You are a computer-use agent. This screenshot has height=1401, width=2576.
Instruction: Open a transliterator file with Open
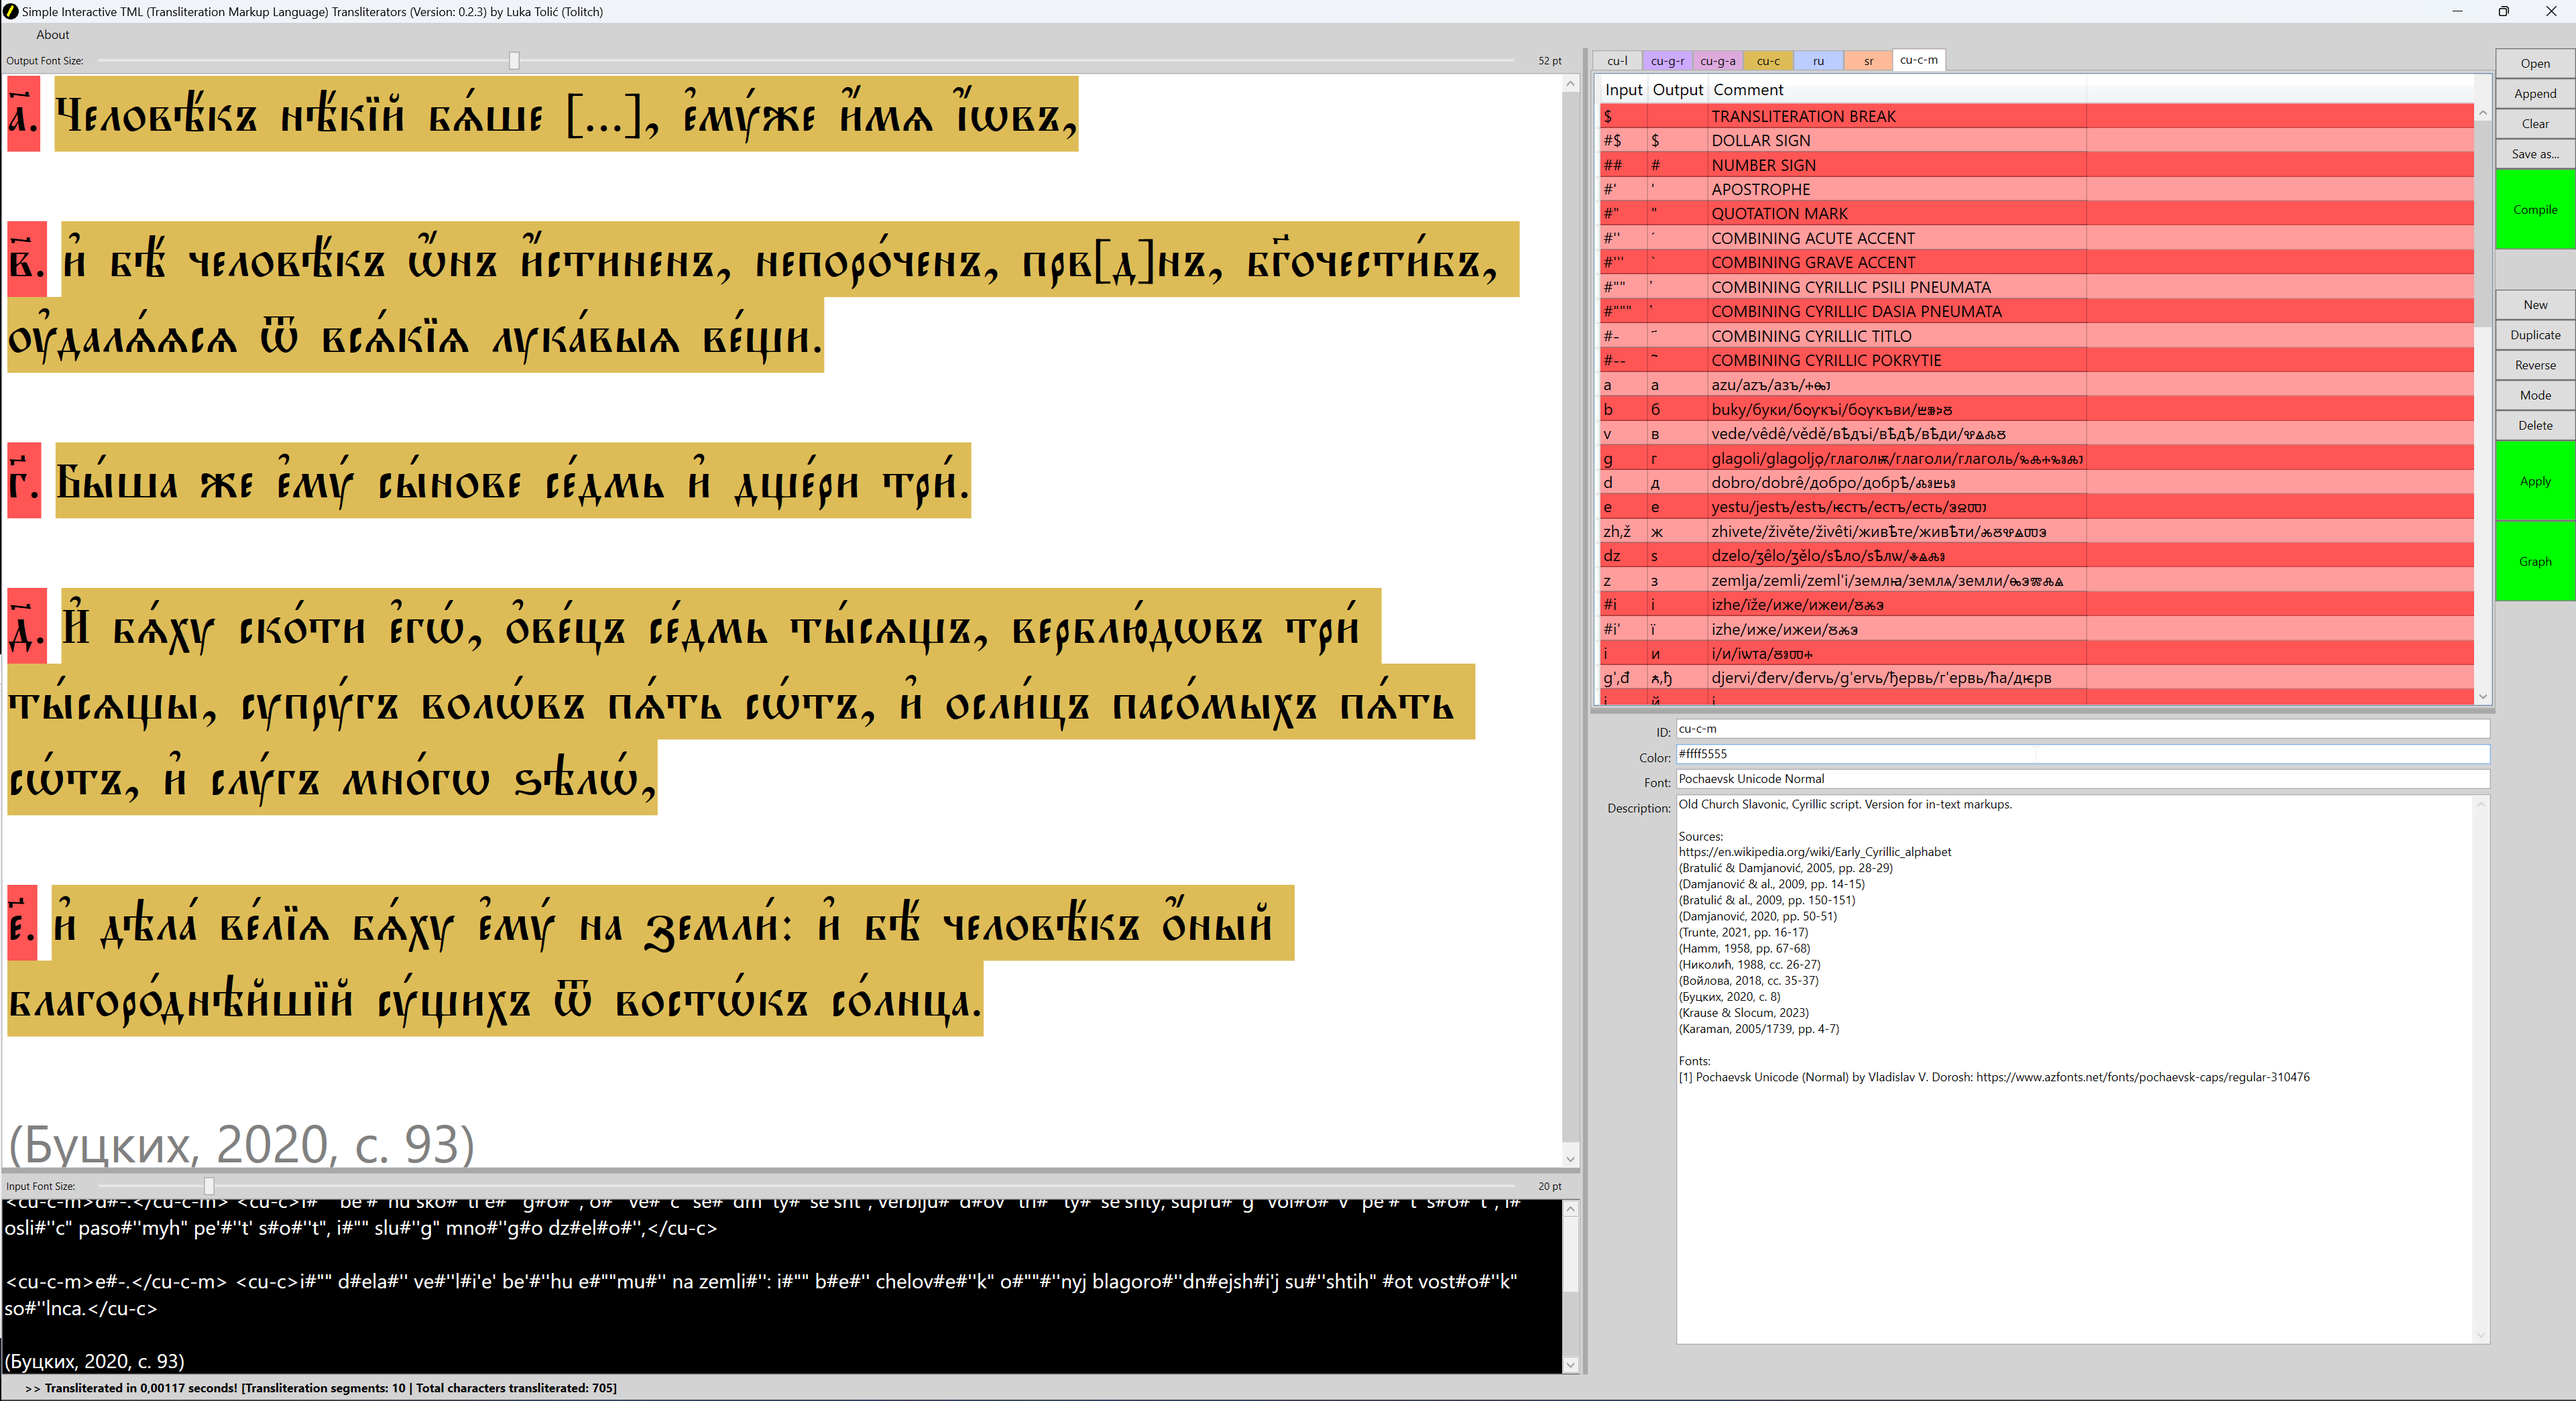pyautogui.click(x=2534, y=63)
